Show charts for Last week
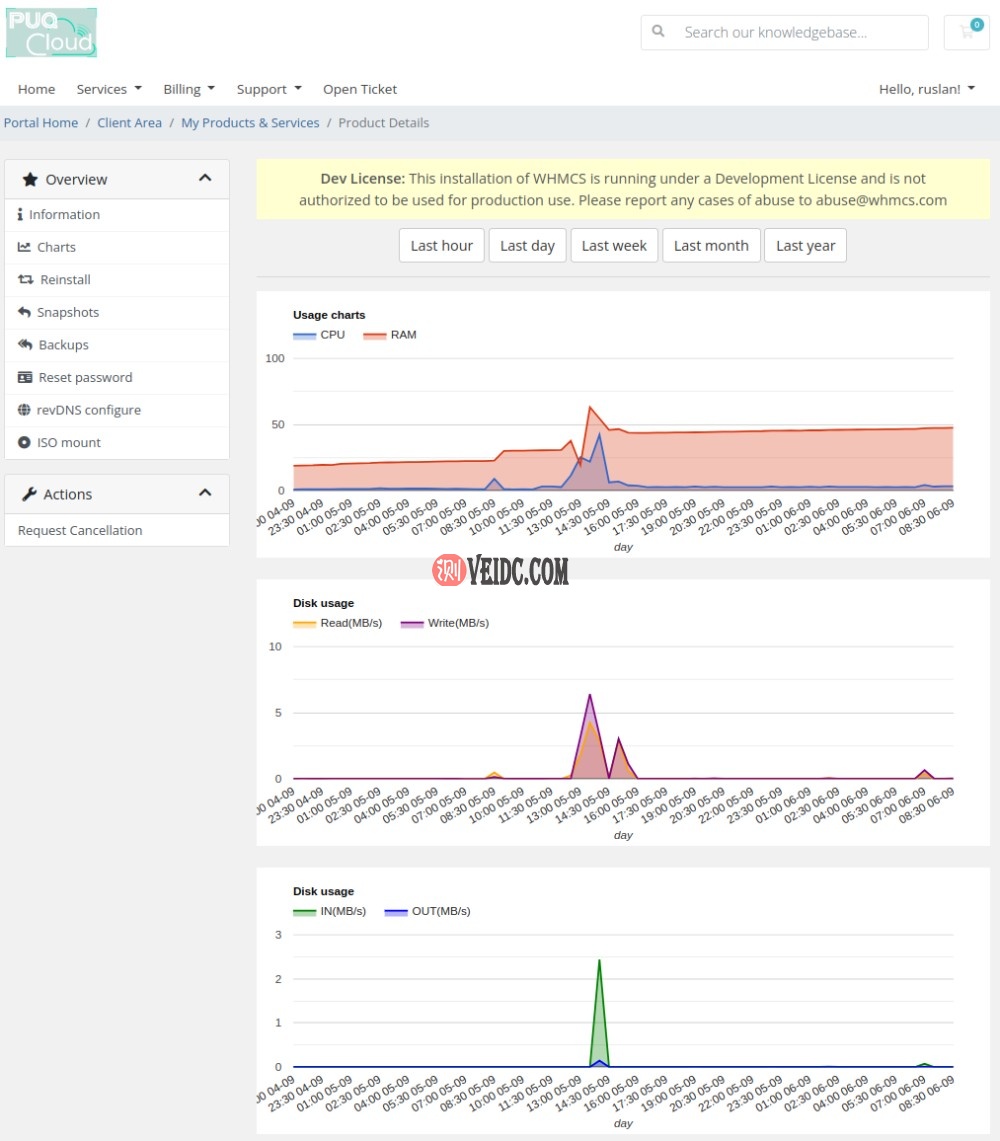The image size is (1000, 1141). [x=614, y=246]
